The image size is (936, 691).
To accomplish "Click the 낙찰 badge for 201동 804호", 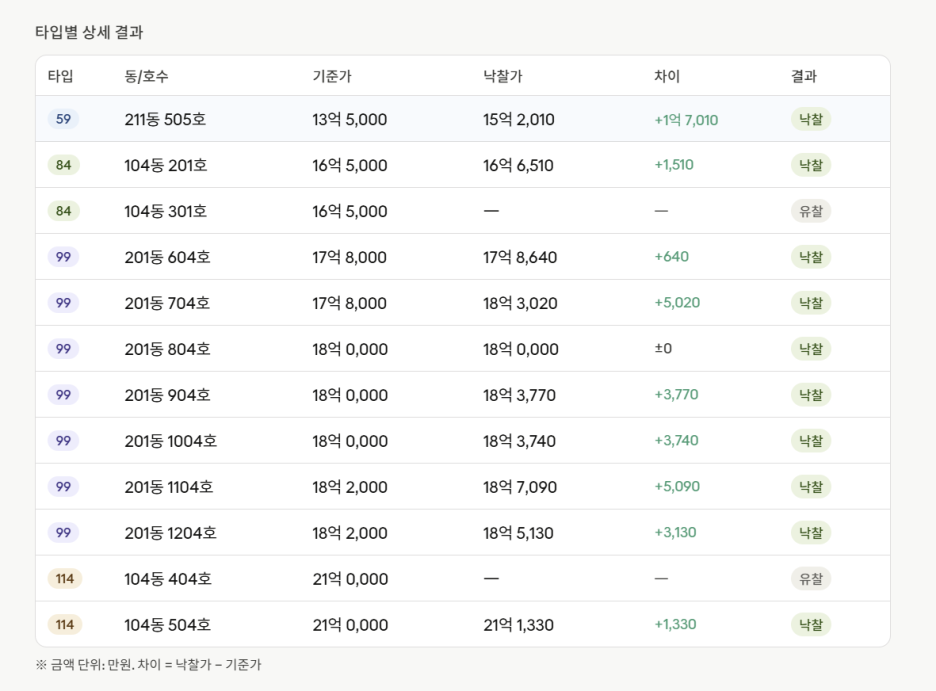I will click(811, 348).
